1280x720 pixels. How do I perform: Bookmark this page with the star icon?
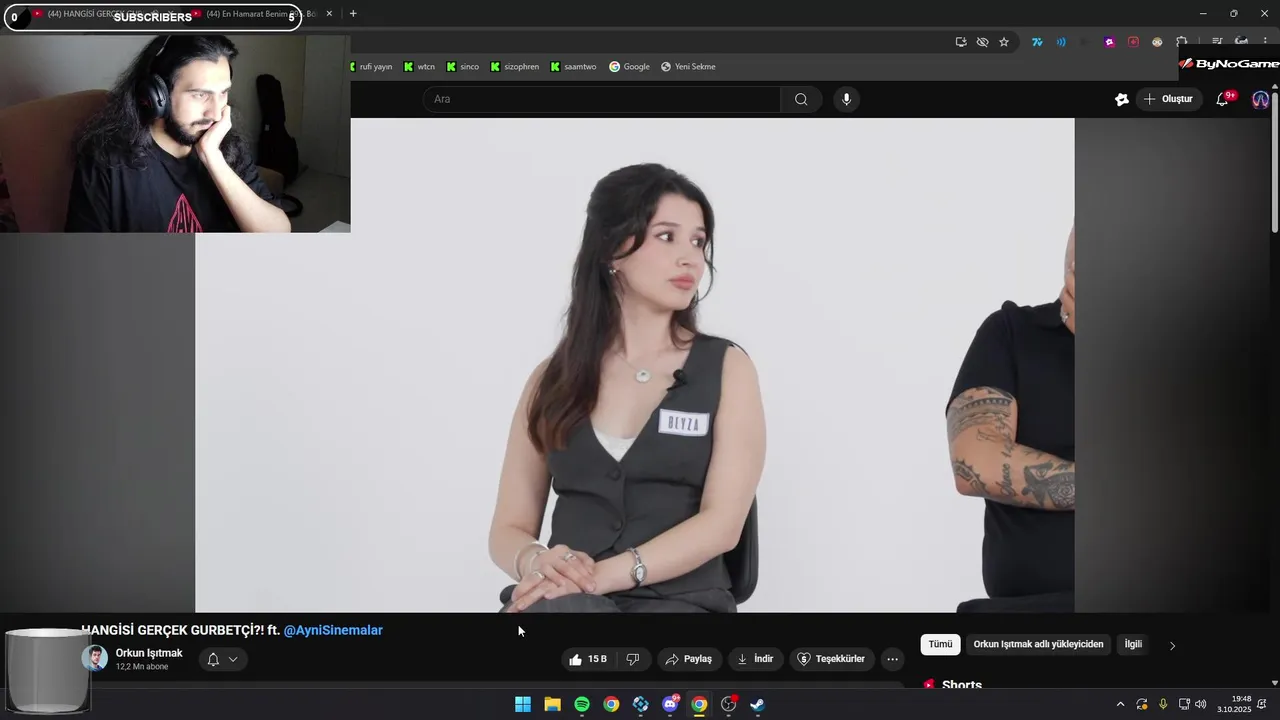coord(1004,42)
